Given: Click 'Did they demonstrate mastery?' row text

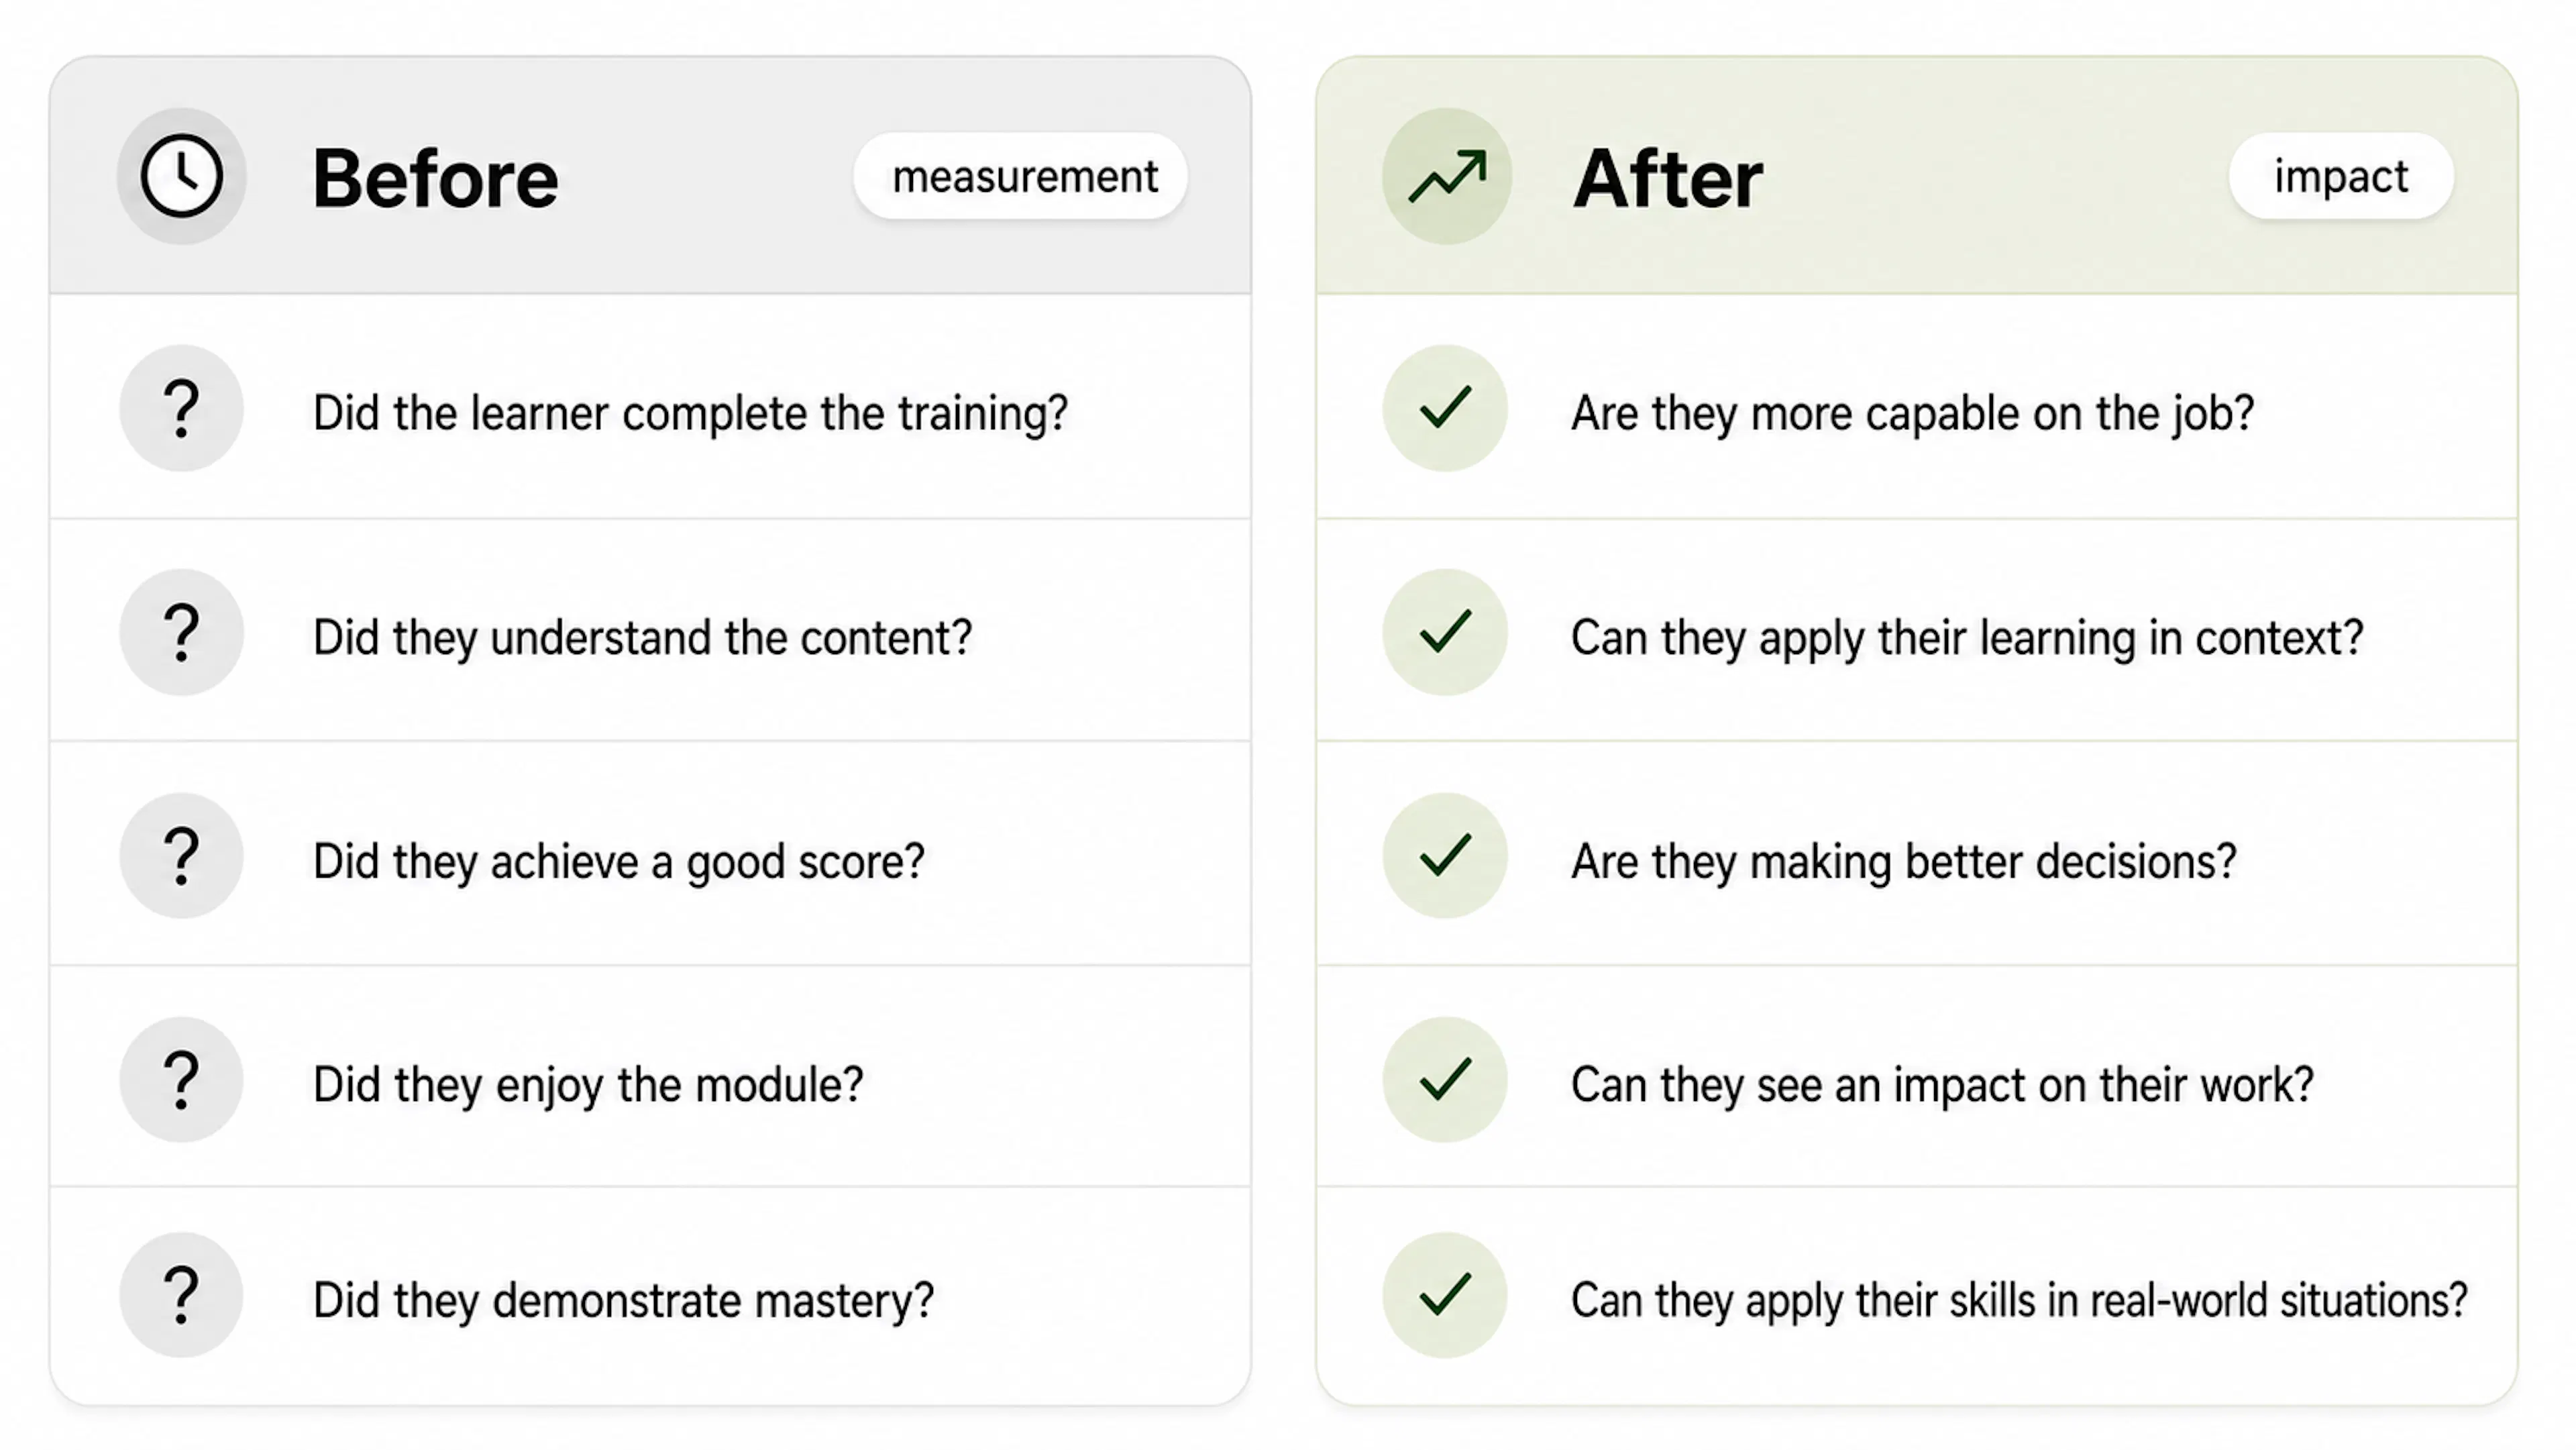Looking at the screenshot, I should pos(623,1301).
